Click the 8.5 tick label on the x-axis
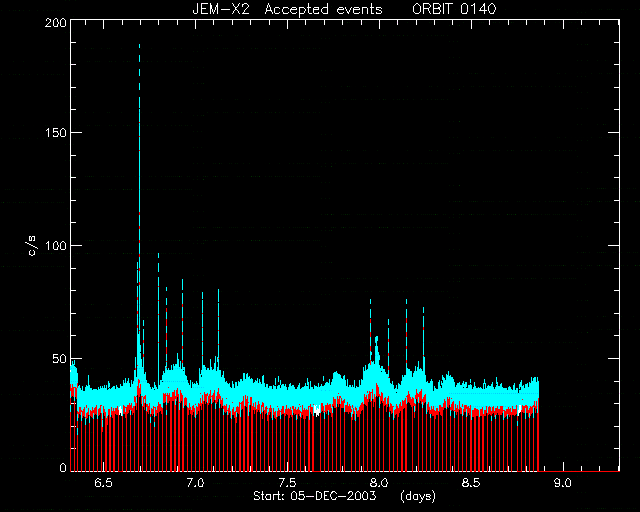 (x=471, y=483)
